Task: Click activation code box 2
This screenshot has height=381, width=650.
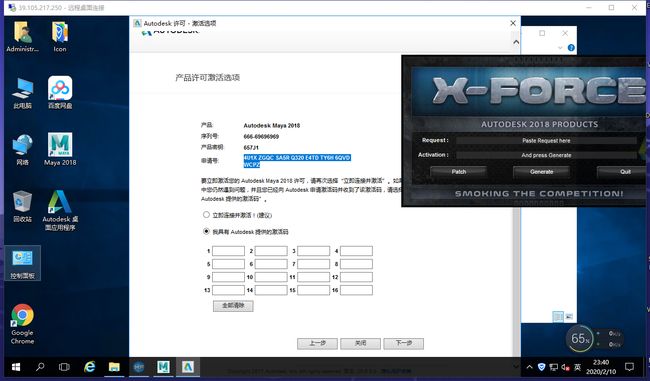Action: 271,251
